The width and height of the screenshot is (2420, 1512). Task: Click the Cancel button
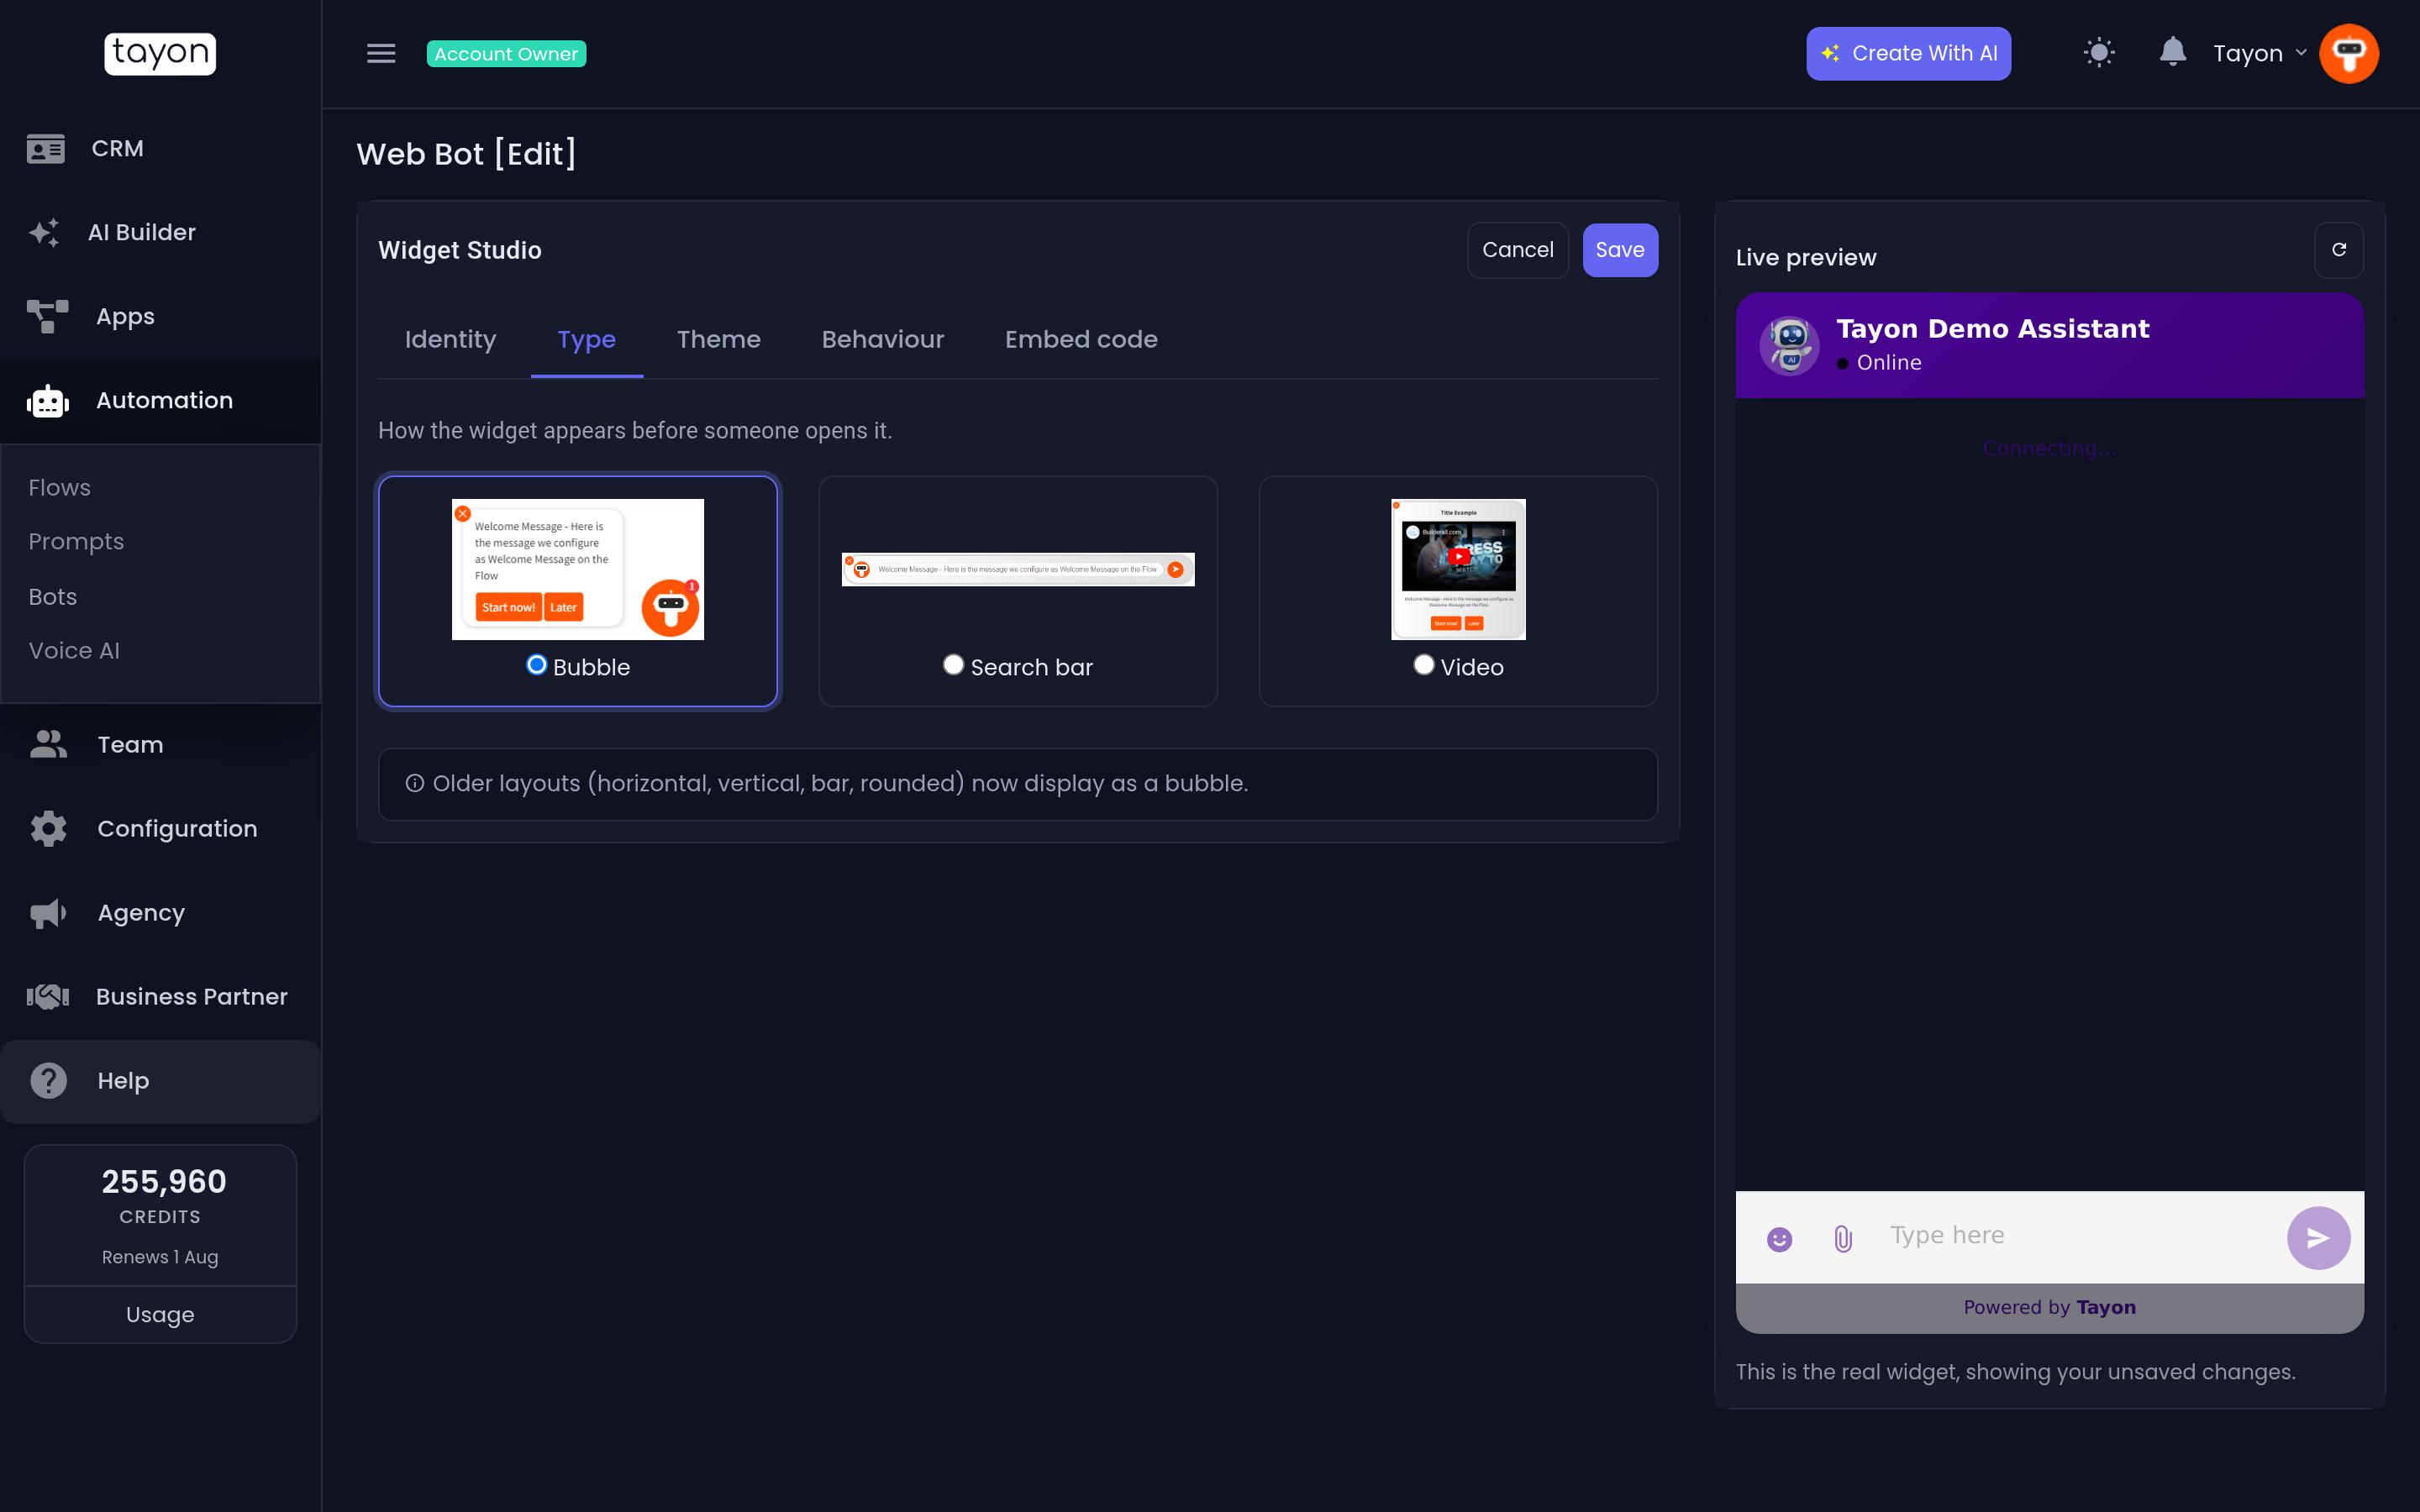[1517, 250]
